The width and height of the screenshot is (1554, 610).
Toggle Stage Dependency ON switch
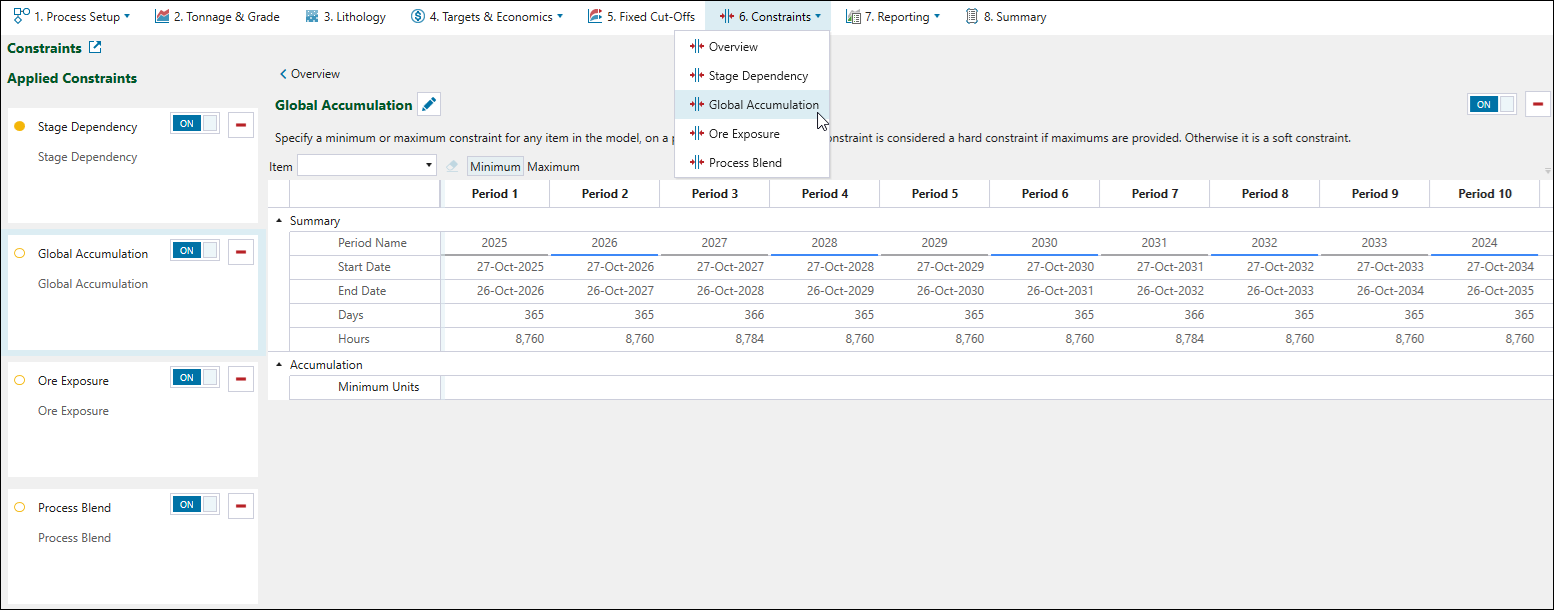coord(195,124)
